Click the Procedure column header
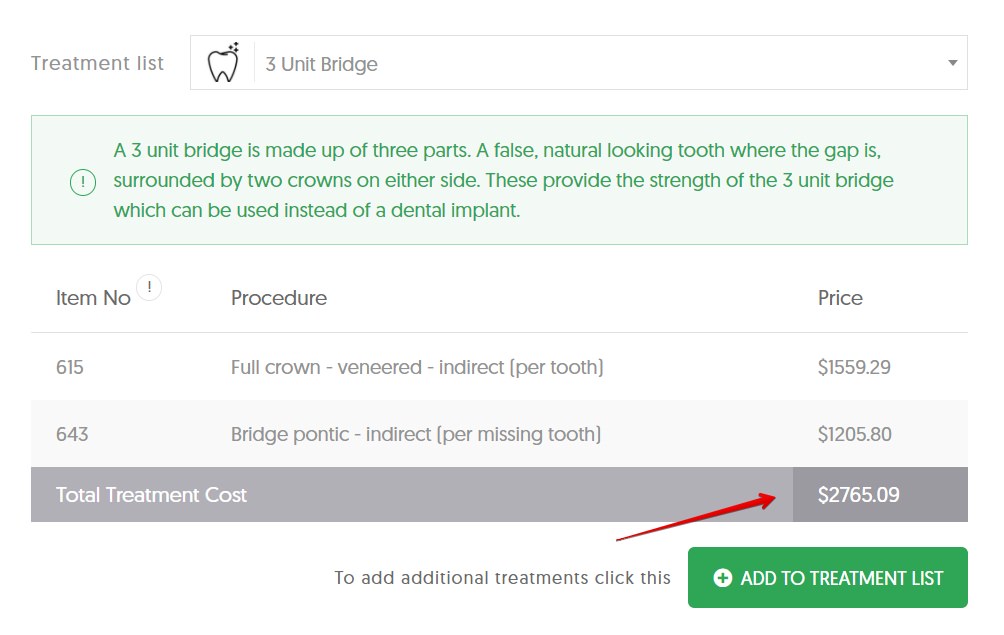 pos(279,298)
